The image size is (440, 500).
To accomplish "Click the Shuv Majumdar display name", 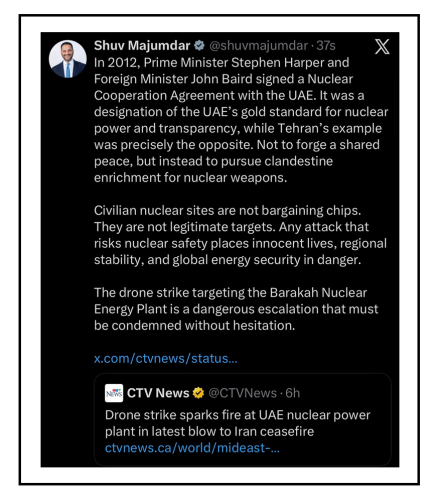I will click(142, 45).
